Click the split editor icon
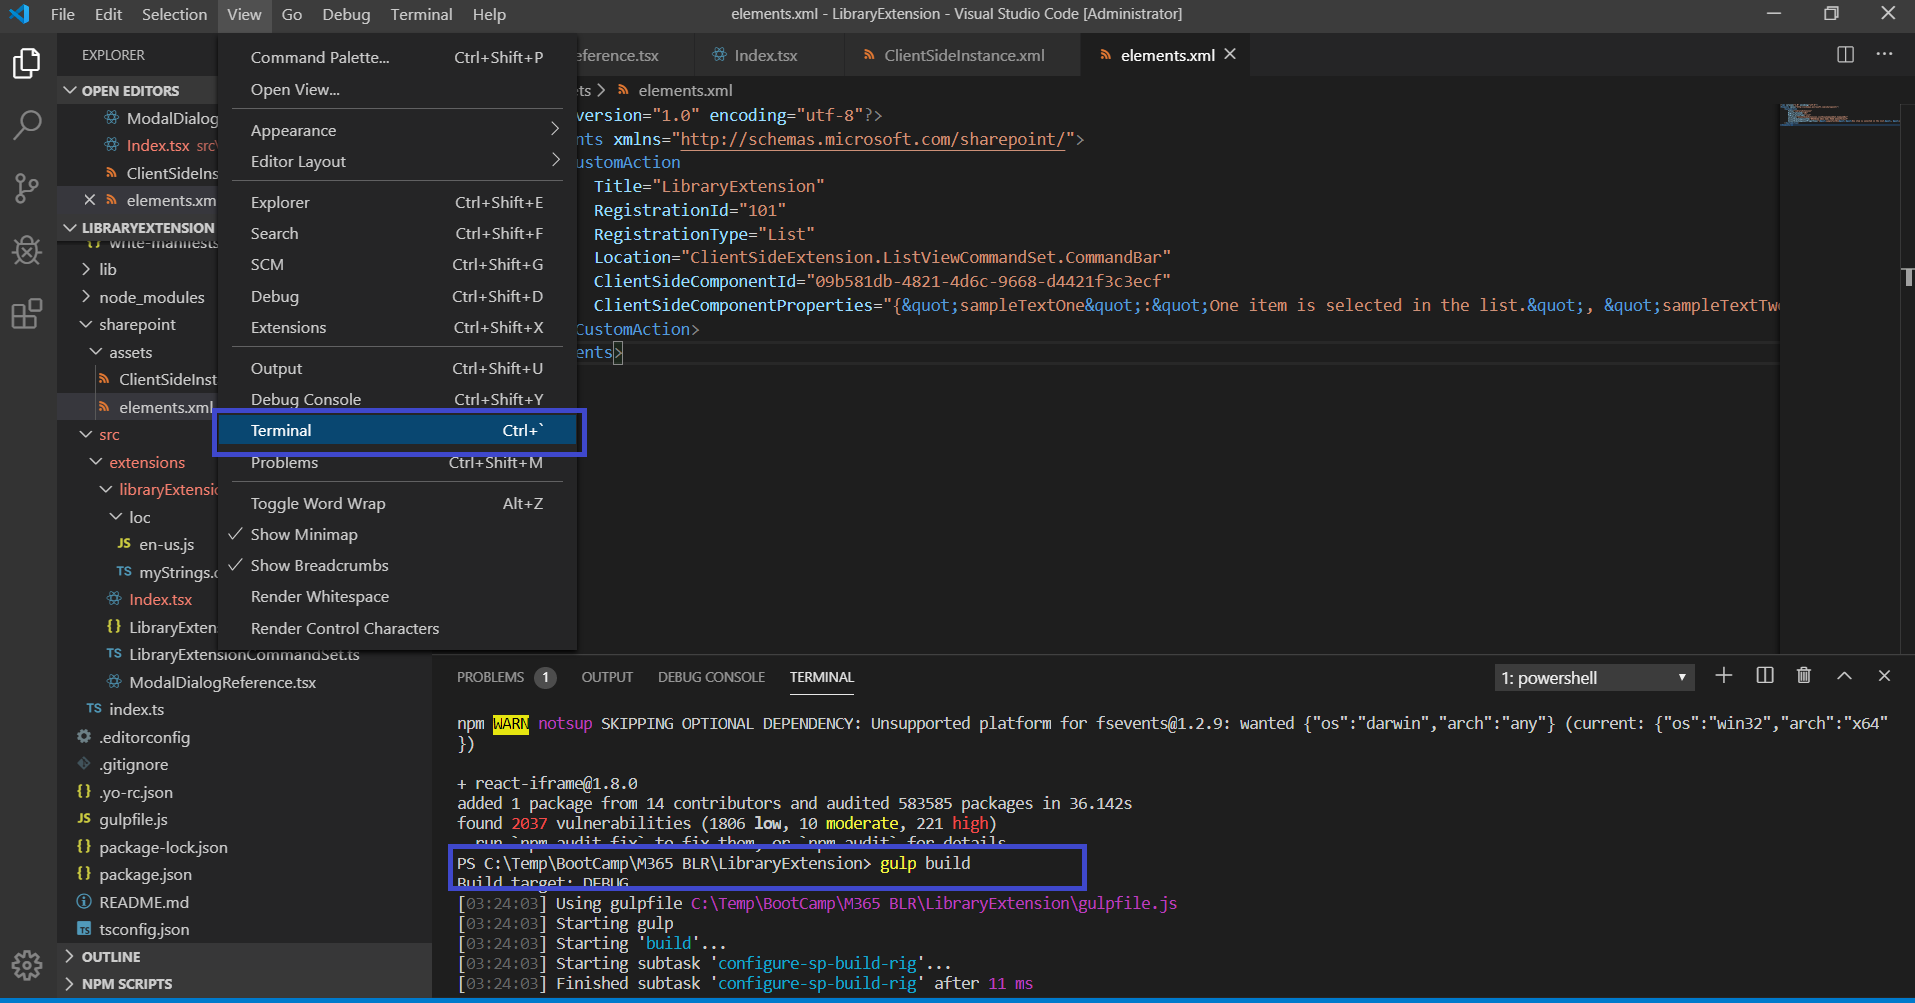Image resolution: width=1915 pixels, height=1003 pixels. click(1846, 55)
